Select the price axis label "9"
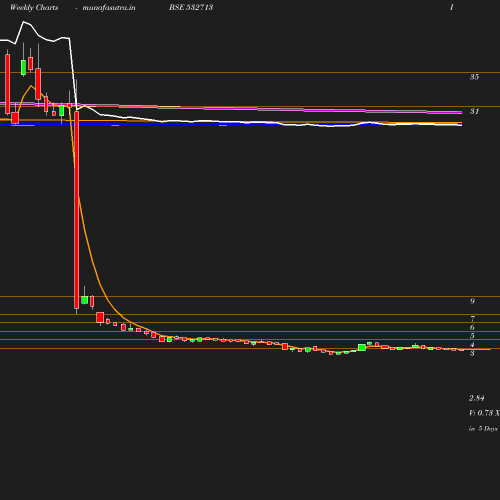Screen dimensions: 500x500 (x=472, y=301)
